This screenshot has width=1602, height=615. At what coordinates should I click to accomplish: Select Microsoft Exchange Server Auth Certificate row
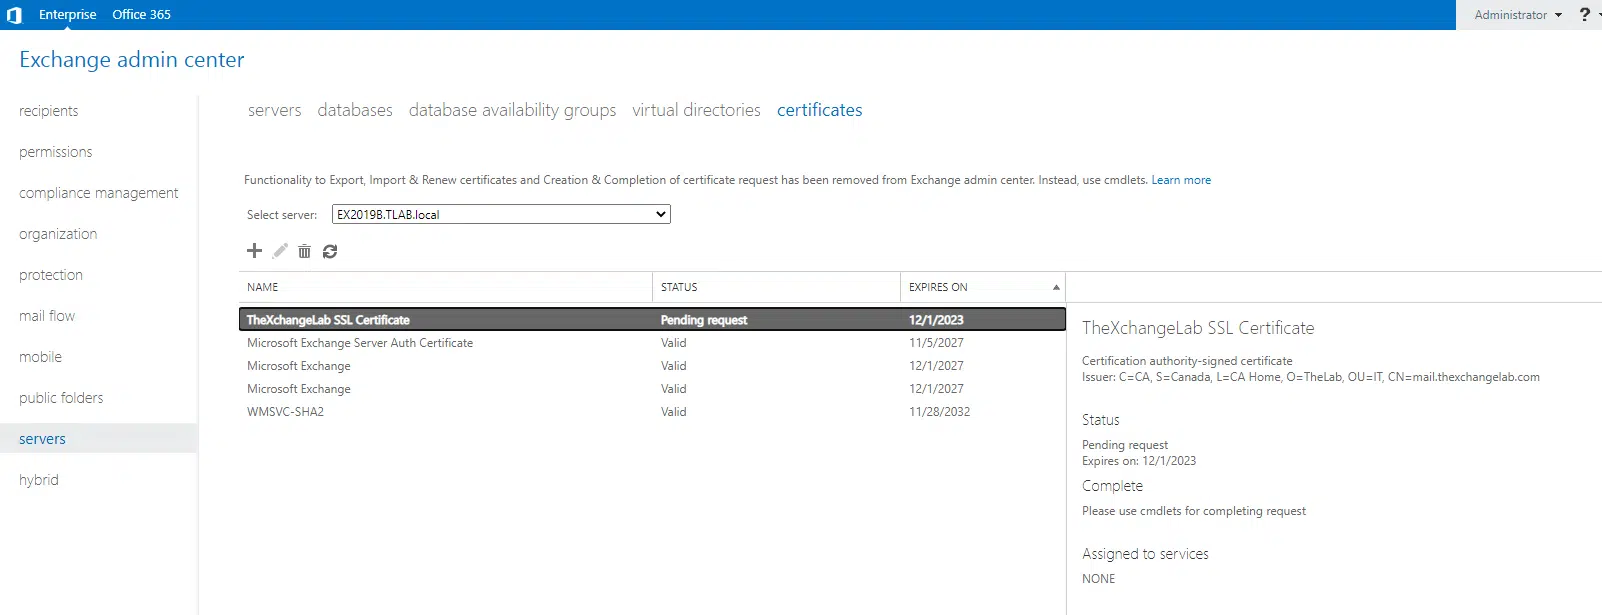(652, 343)
